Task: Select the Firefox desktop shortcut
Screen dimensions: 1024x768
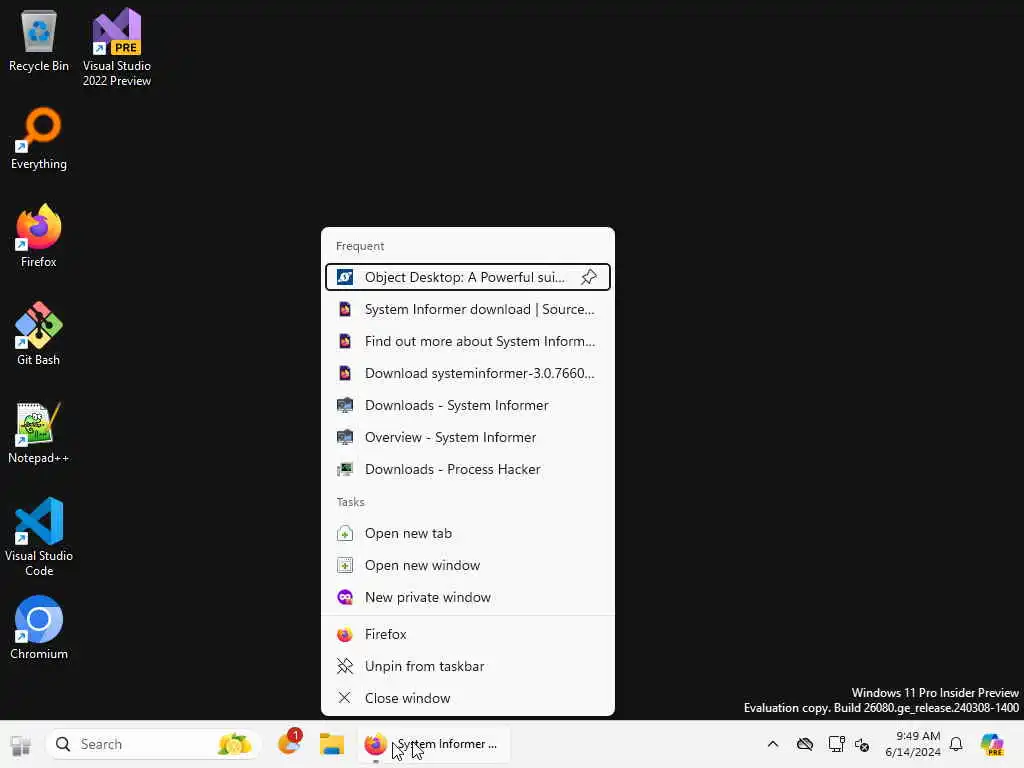Action: coord(39,236)
